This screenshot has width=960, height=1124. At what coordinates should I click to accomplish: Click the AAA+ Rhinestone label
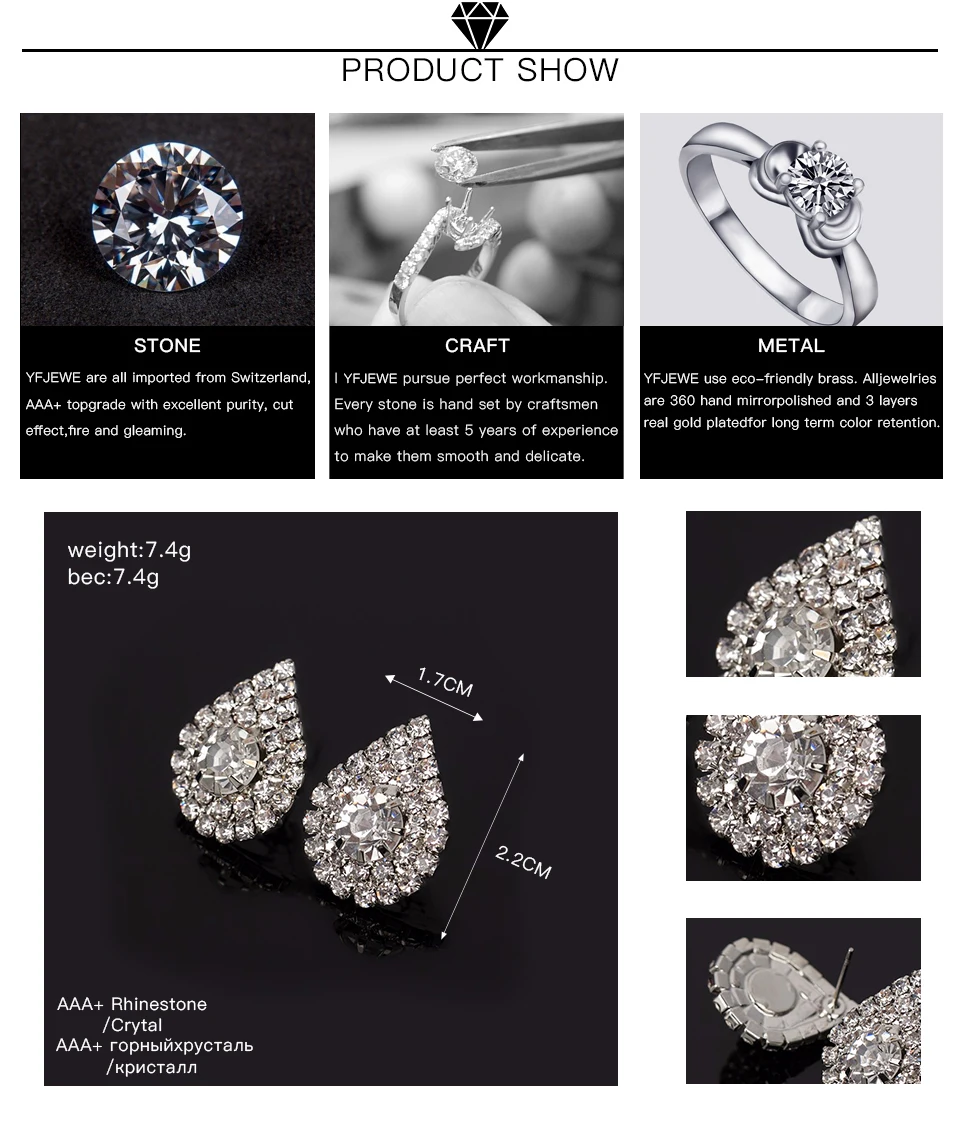(132, 1004)
